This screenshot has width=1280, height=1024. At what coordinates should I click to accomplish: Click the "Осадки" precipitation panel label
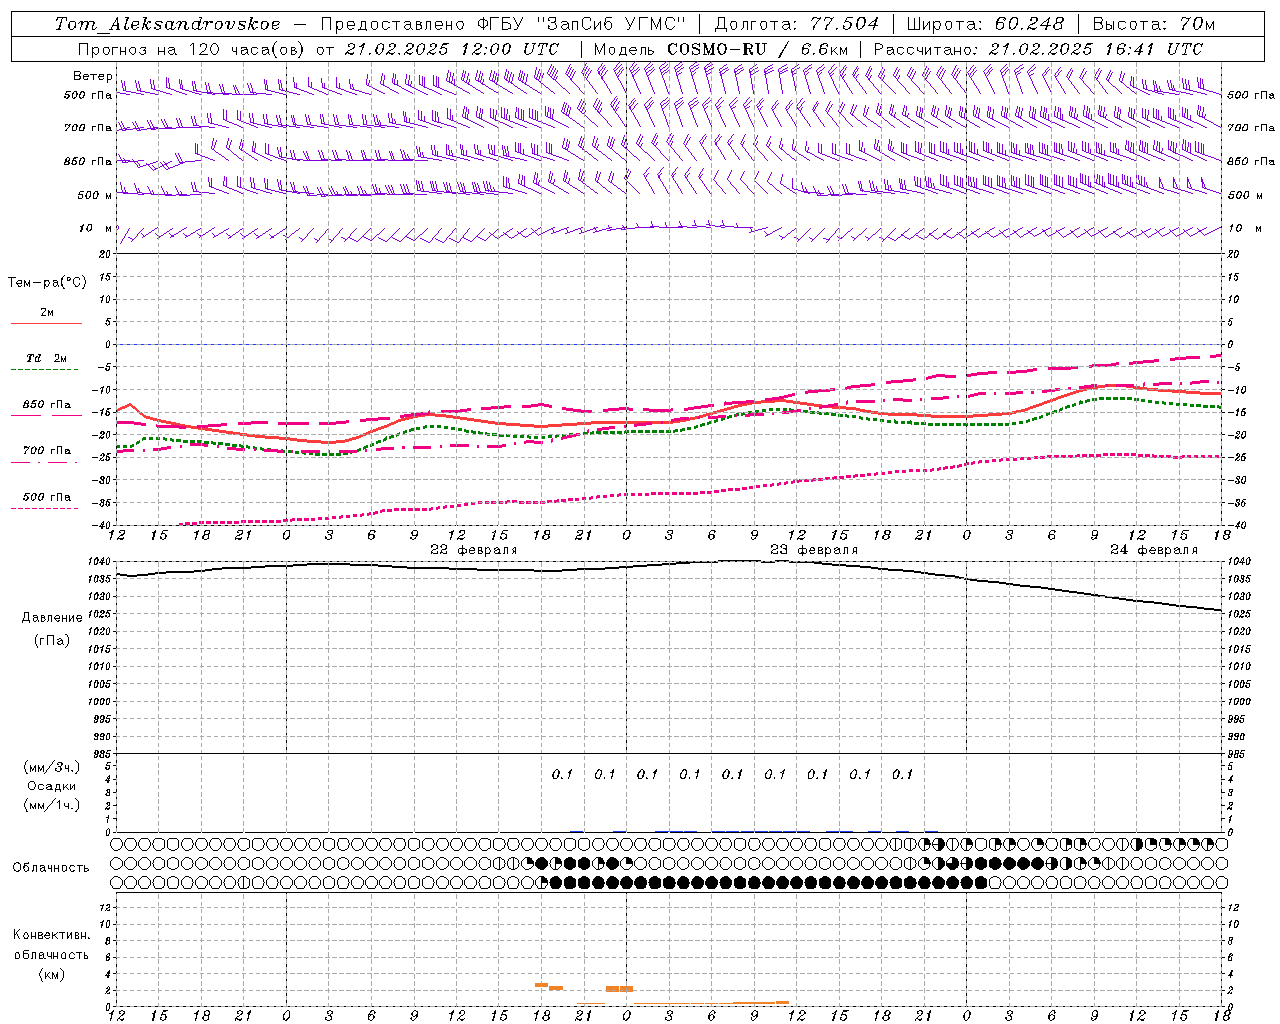click(x=52, y=787)
